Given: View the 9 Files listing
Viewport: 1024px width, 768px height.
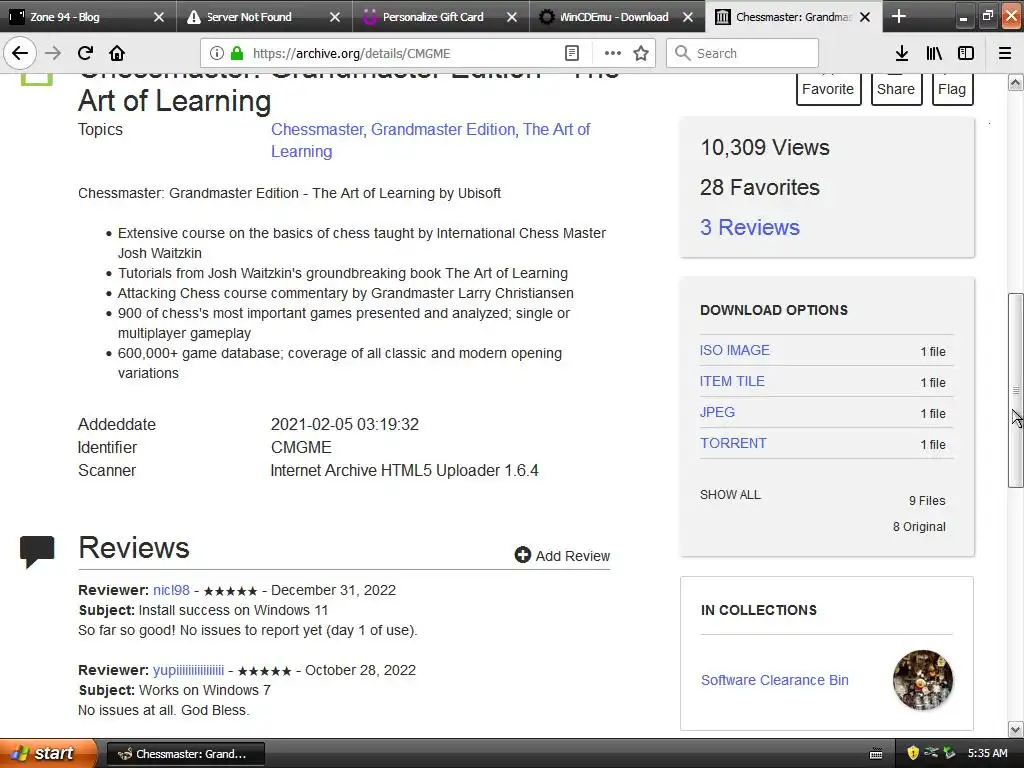Looking at the screenshot, I should [927, 501].
